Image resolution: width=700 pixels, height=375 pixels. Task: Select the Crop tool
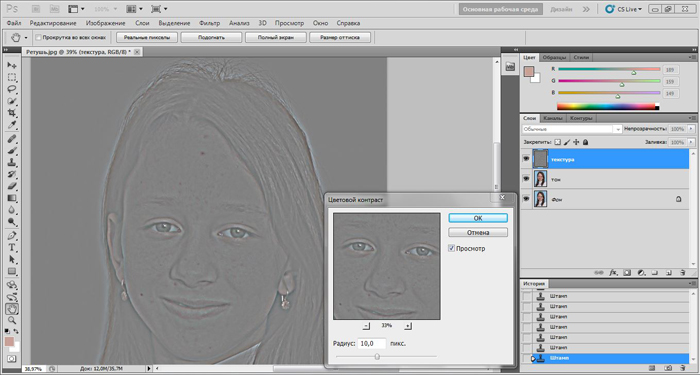point(12,113)
